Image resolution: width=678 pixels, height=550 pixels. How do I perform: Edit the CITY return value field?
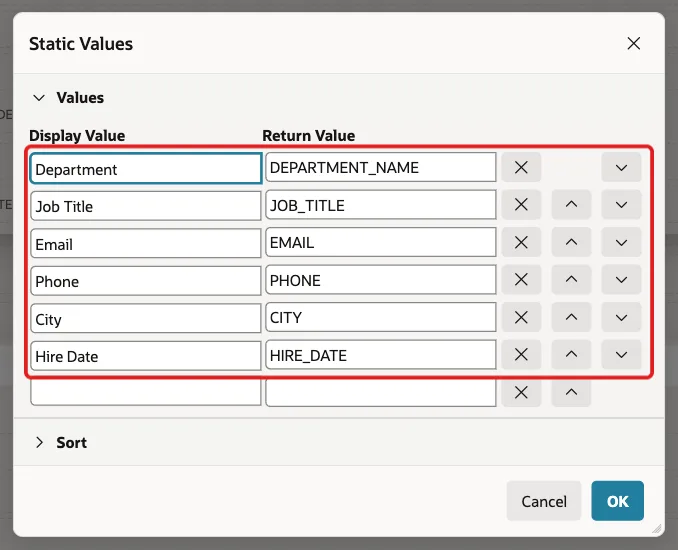(x=381, y=317)
